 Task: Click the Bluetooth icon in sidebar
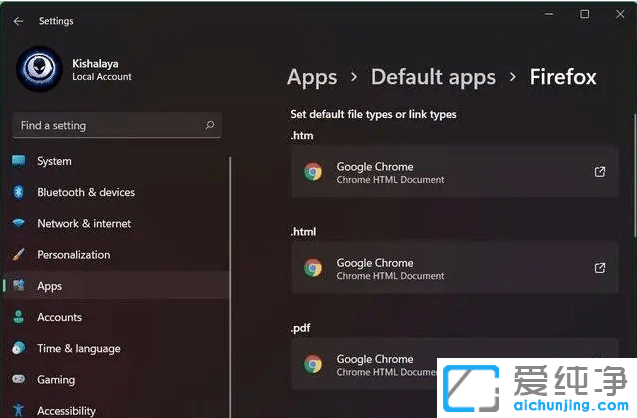19,192
